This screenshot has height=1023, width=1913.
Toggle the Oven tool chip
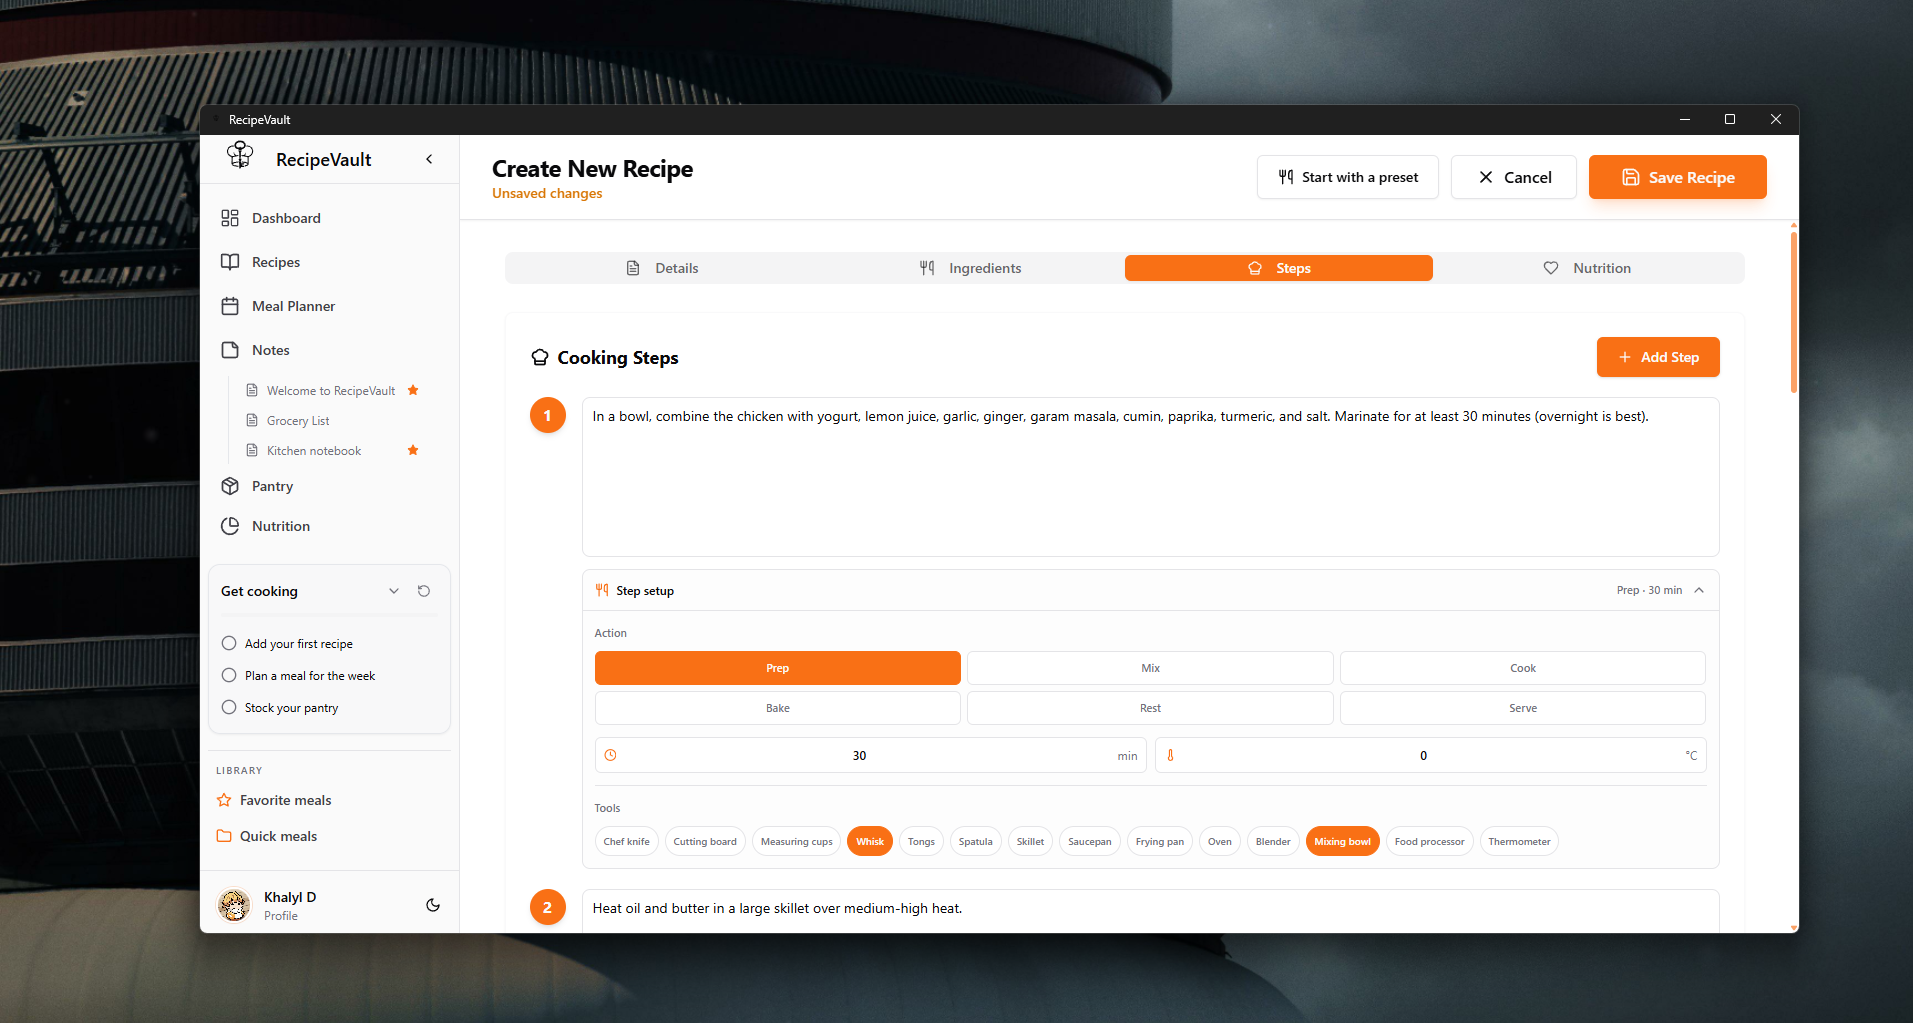click(1219, 841)
